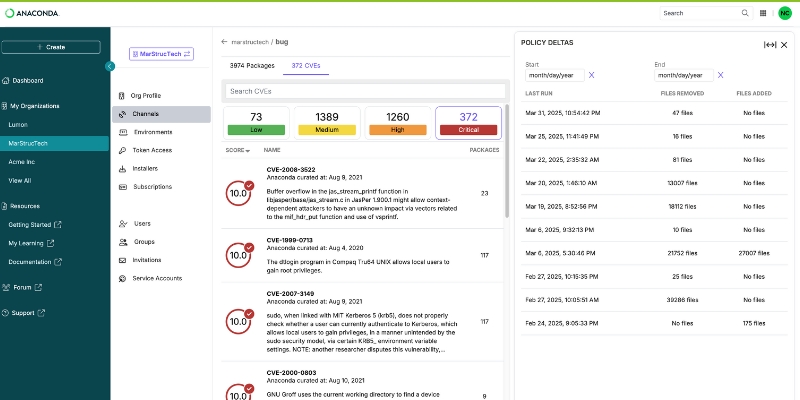This screenshot has width=800, height=400.
Task: Clear the End date field
Action: click(x=720, y=75)
